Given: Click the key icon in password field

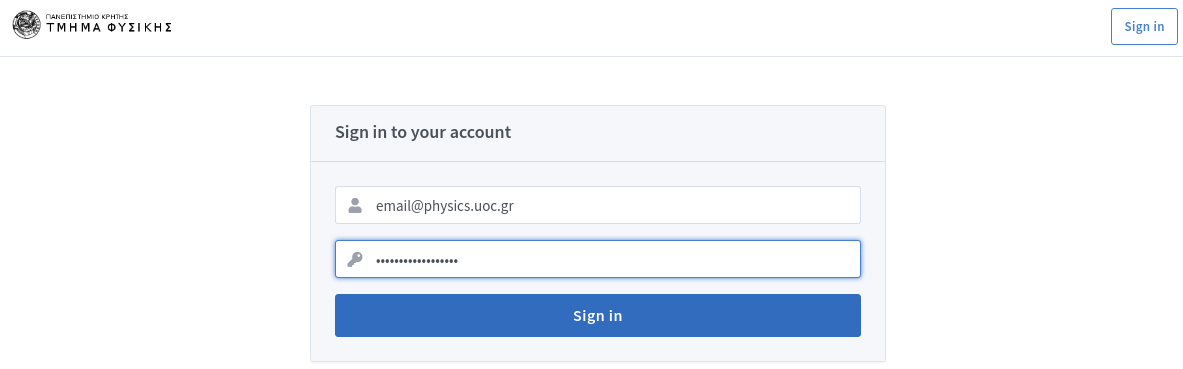Looking at the screenshot, I should point(355,260).
